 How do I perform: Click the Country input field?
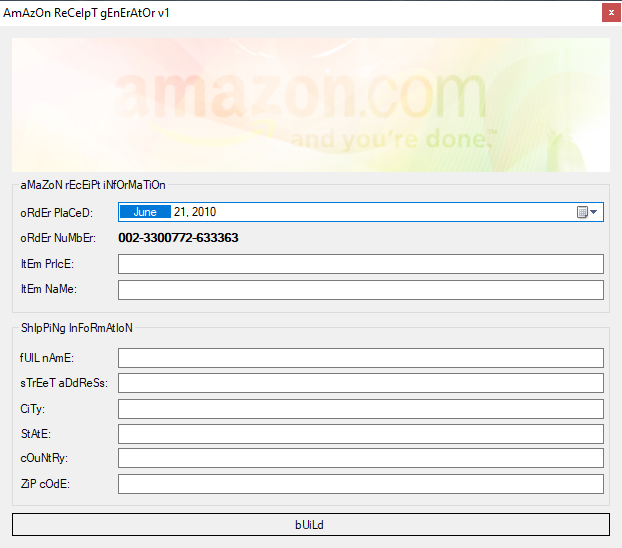pos(360,458)
